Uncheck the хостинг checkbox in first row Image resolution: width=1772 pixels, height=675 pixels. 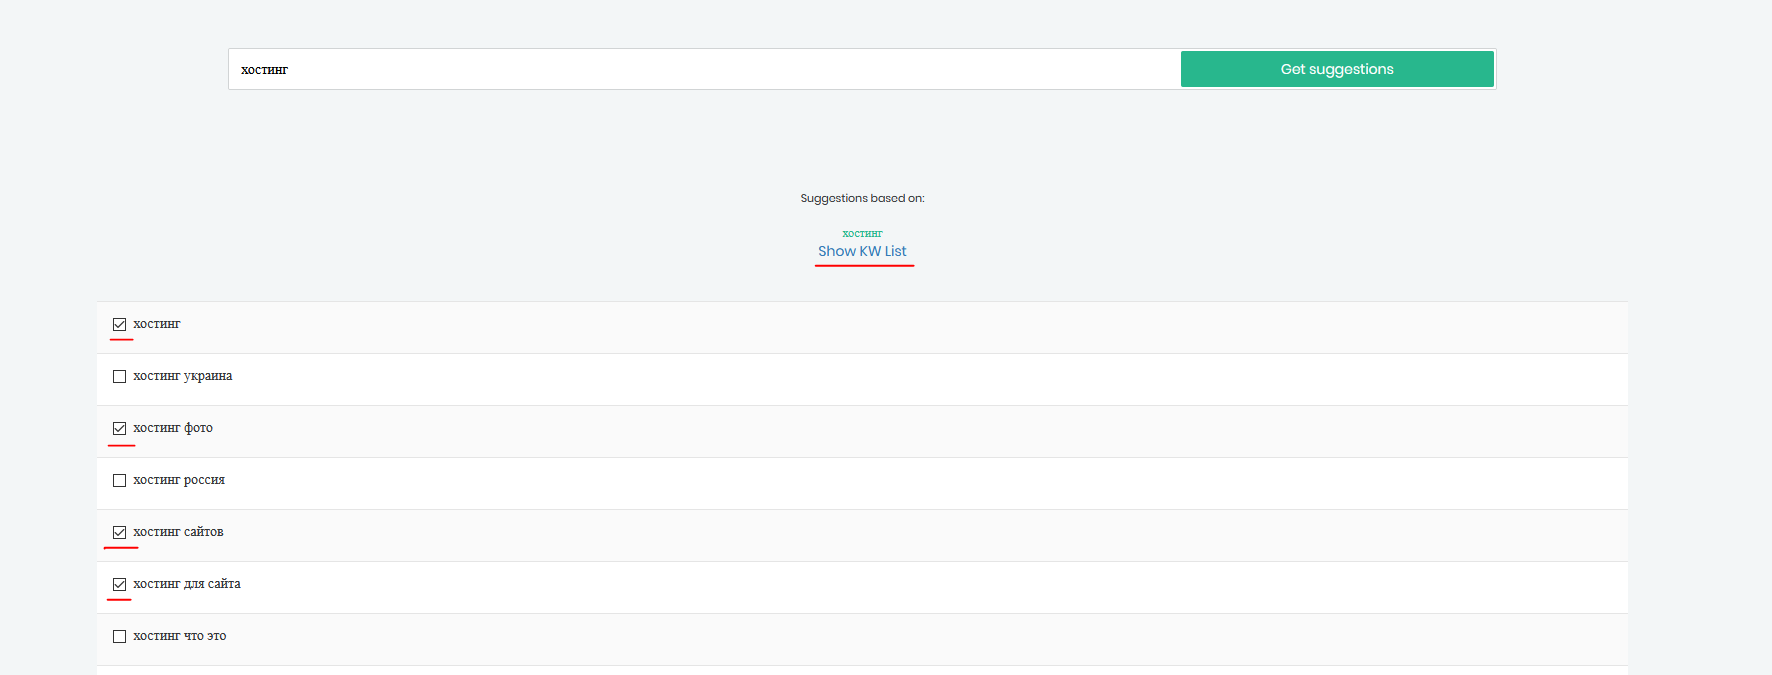(x=120, y=324)
